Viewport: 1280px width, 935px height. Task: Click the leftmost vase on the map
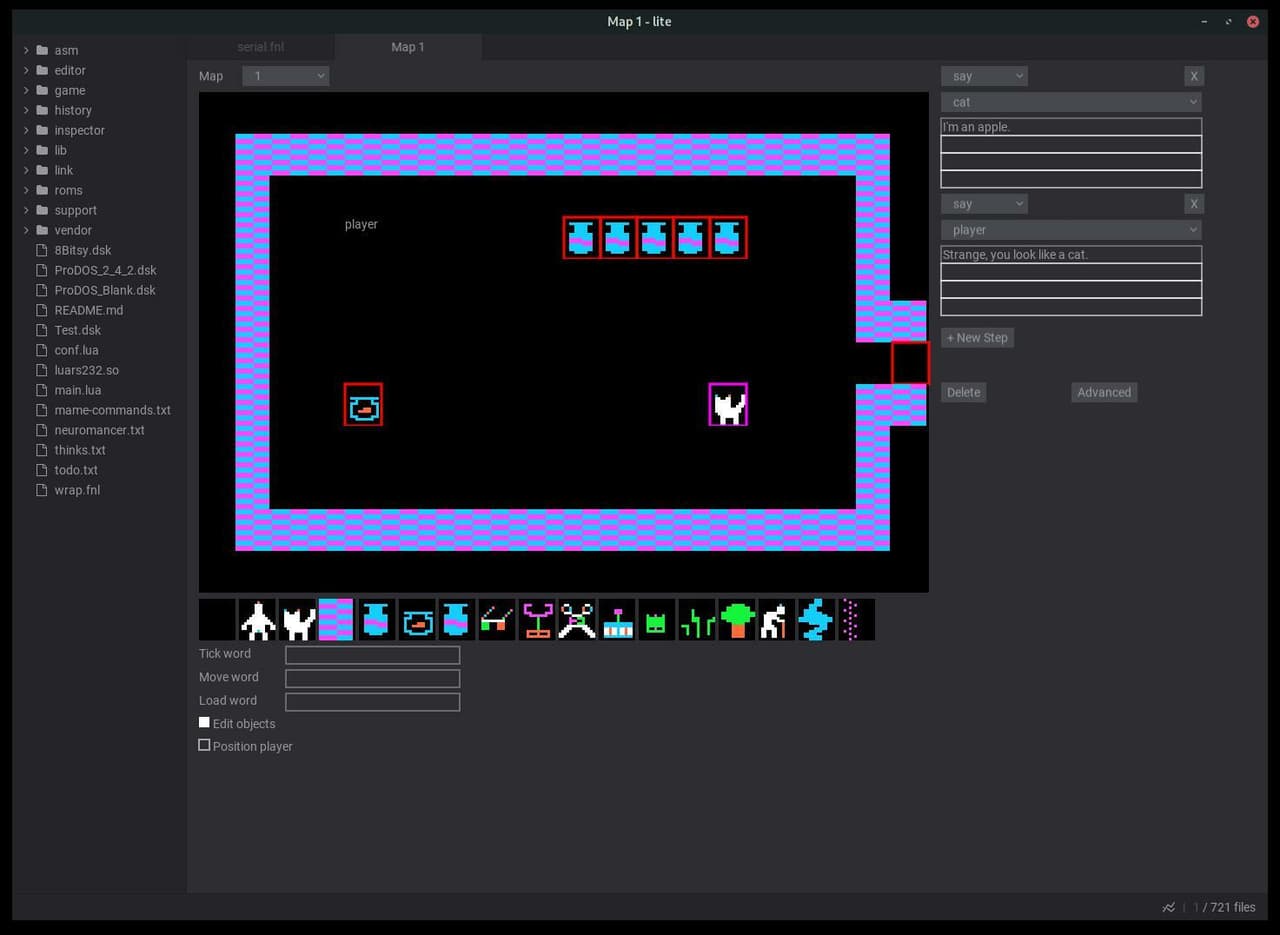tap(581, 238)
